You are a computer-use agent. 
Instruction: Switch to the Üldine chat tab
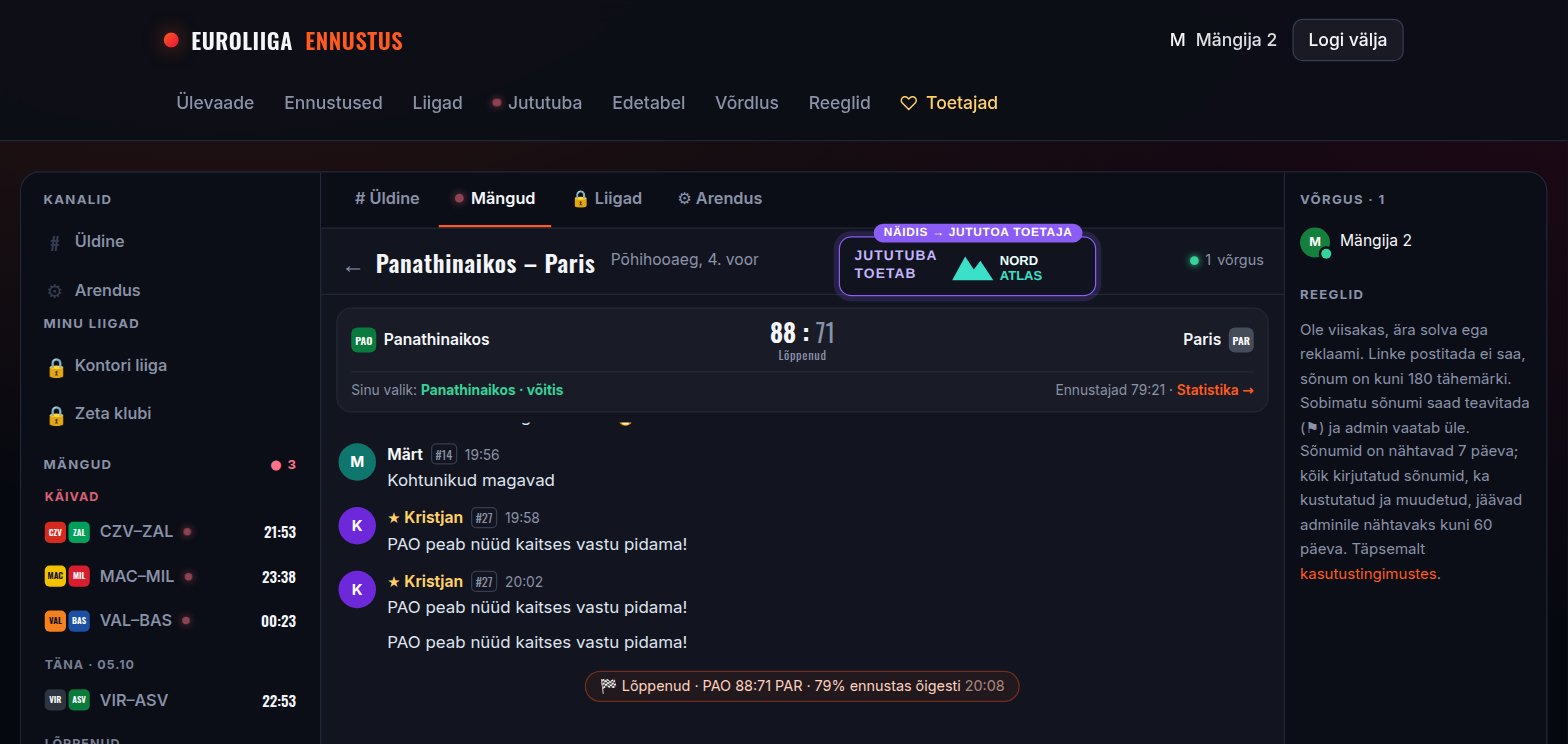pos(387,198)
